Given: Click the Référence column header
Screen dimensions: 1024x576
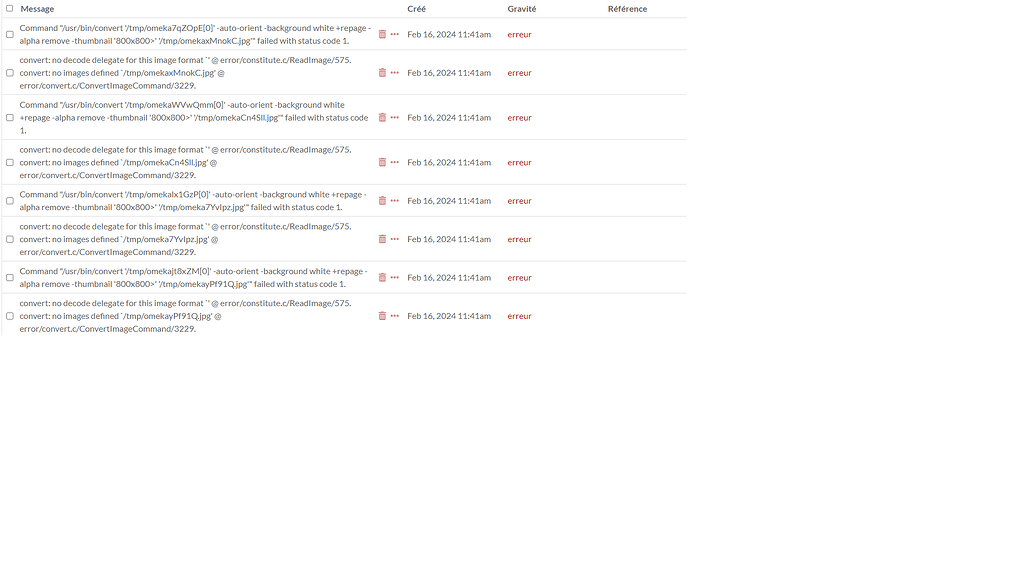Looking at the screenshot, I should coord(628,8).
